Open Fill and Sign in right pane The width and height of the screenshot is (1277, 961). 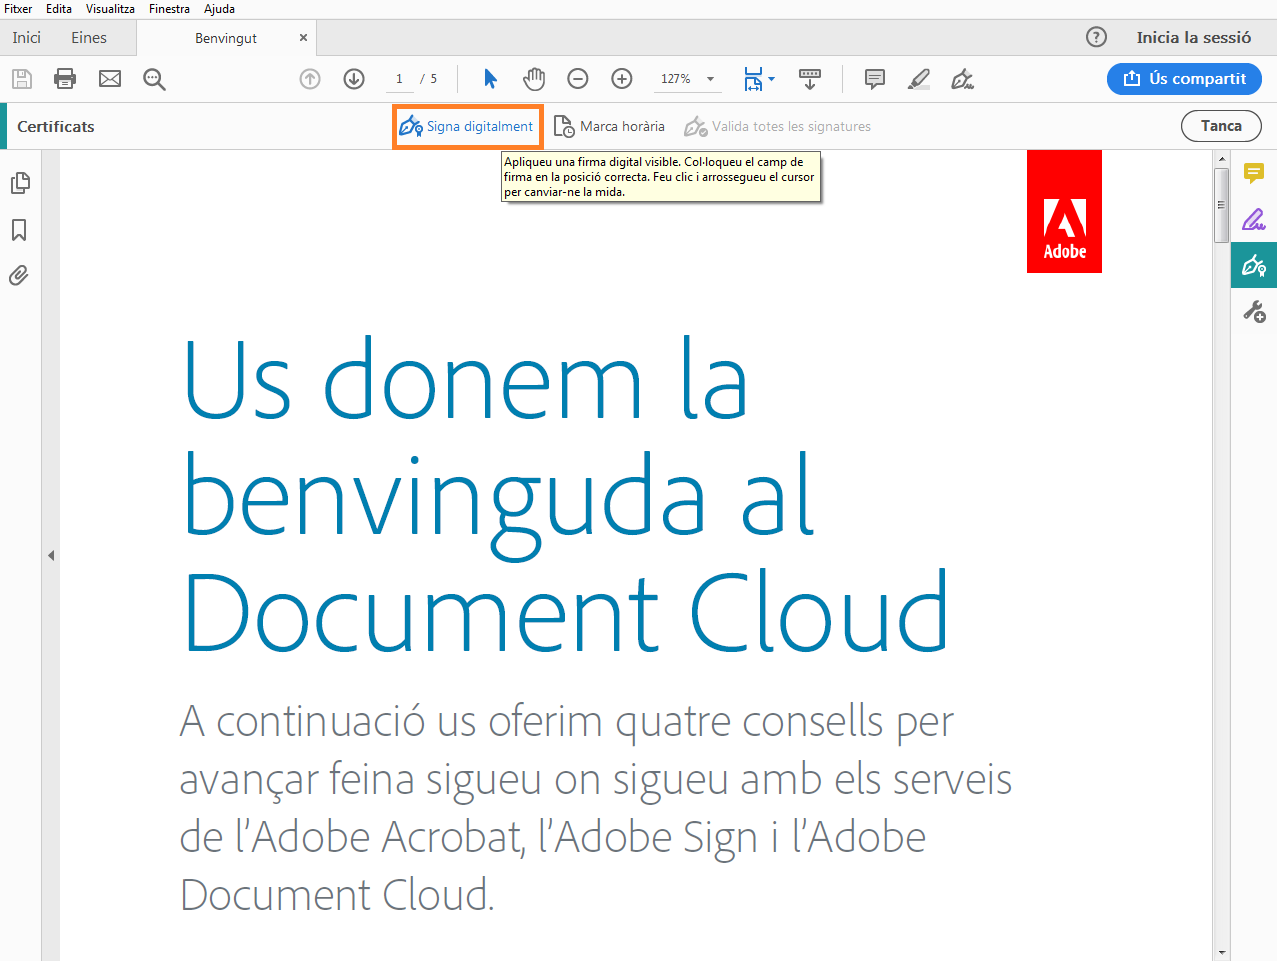pyautogui.click(x=1254, y=219)
